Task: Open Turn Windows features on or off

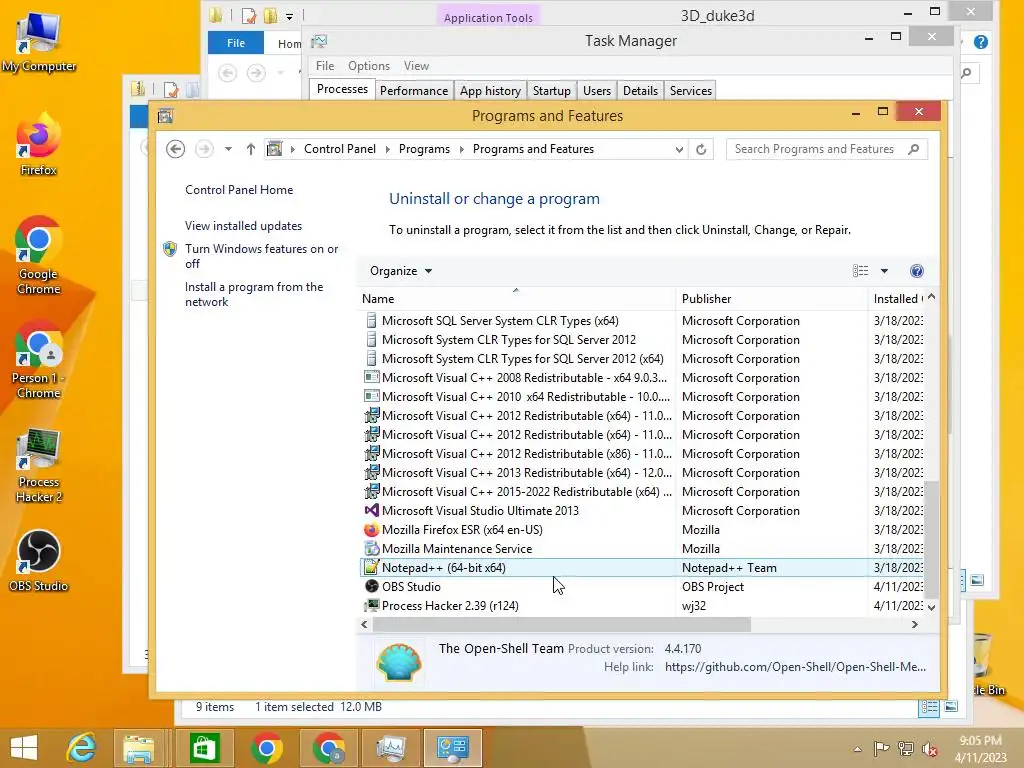Action: pos(261,256)
